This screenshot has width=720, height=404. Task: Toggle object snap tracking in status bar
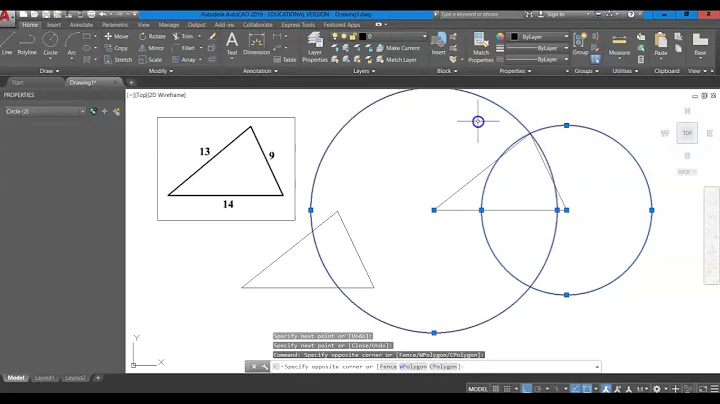click(575, 389)
